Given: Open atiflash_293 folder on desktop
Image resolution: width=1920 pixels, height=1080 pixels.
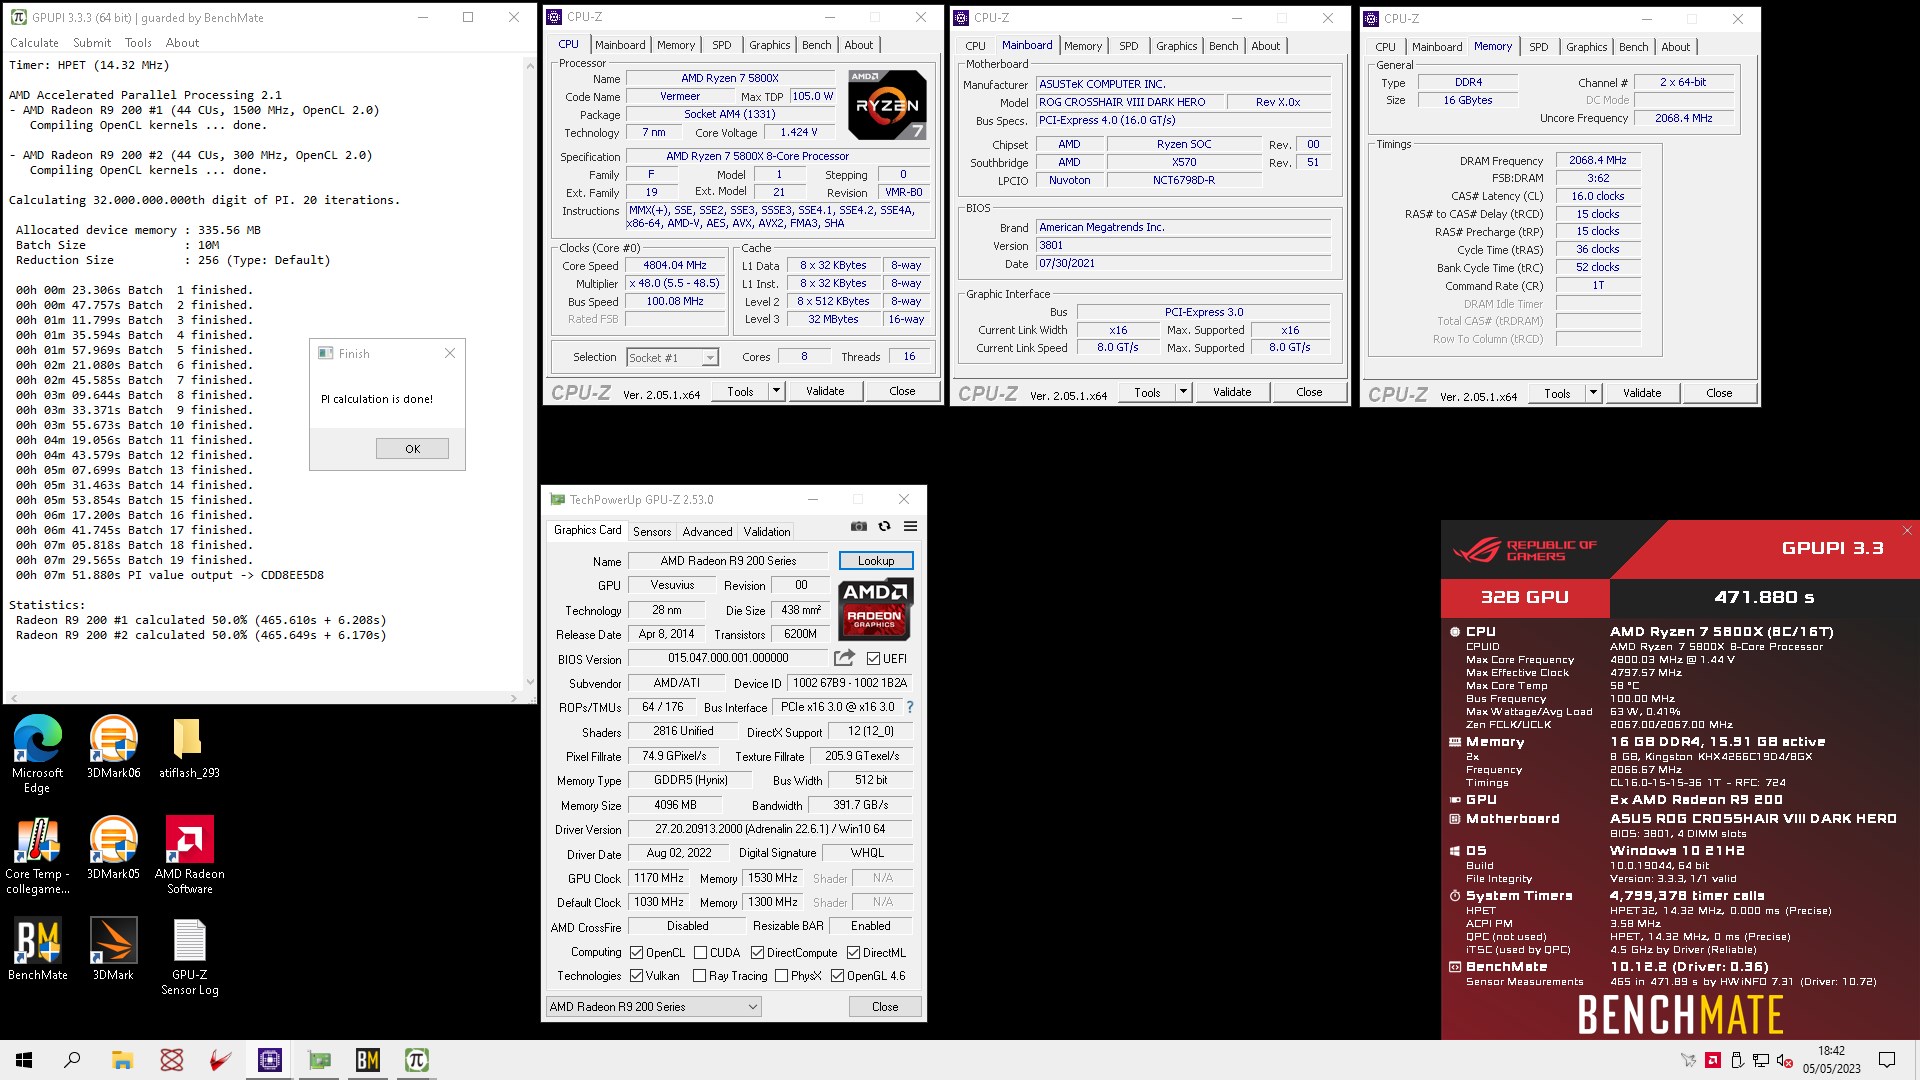Looking at the screenshot, I should coord(189,747).
